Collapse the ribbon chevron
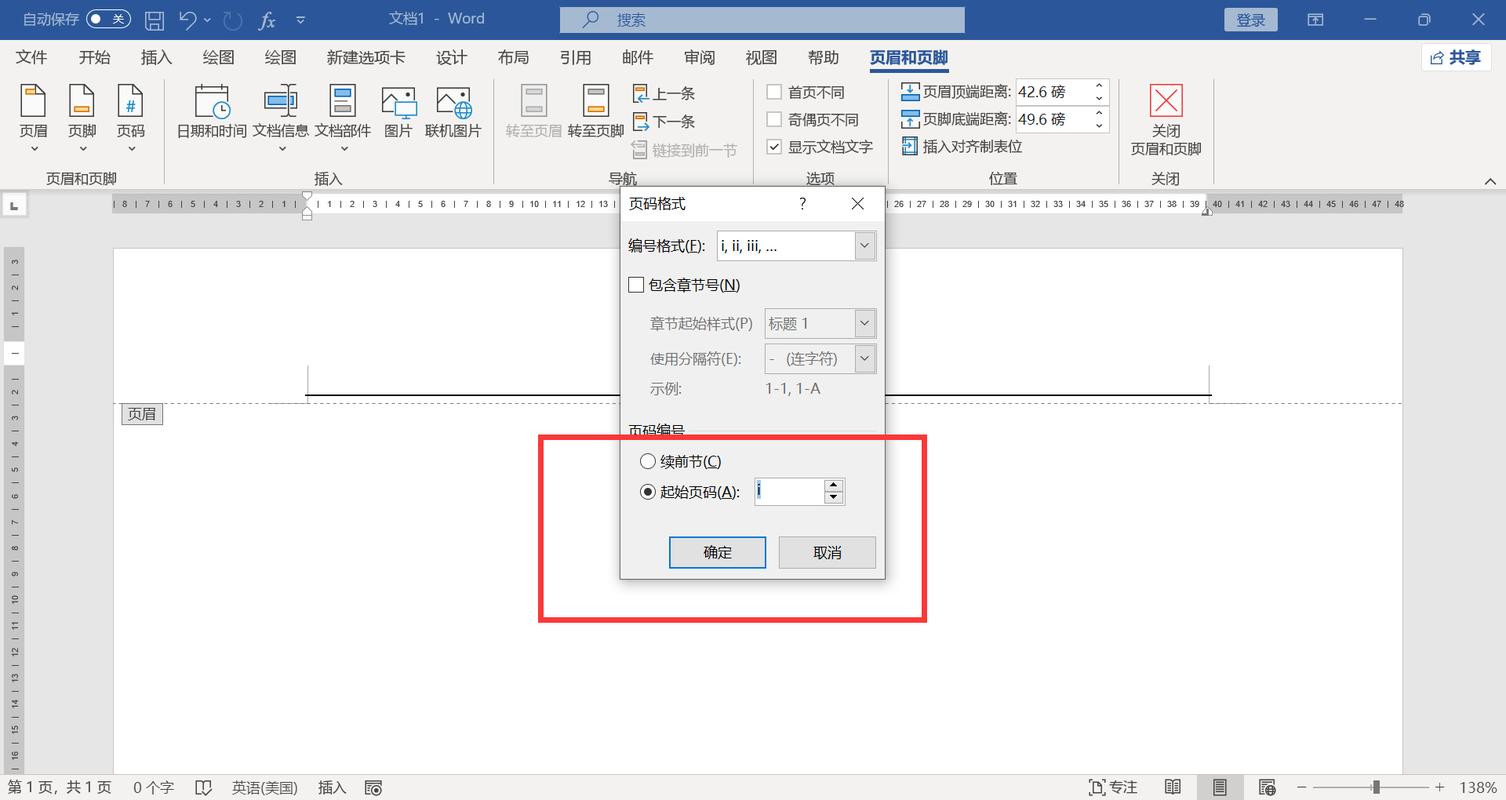Image resolution: width=1506 pixels, height=800 pixels. [x=1490, y=181]
